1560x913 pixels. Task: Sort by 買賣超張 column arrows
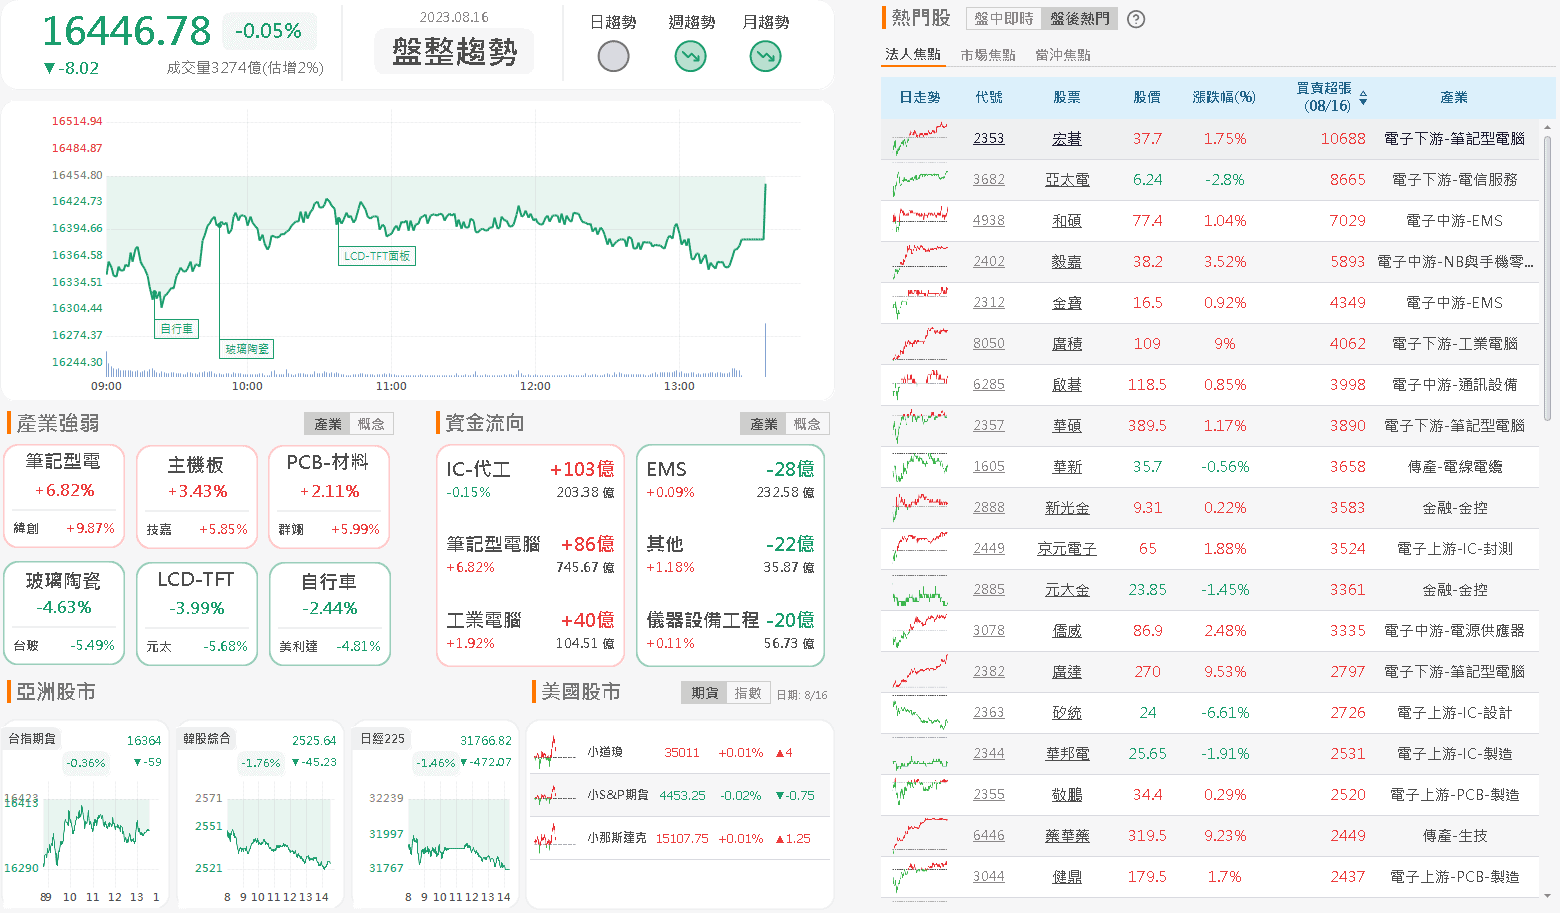tap(1363, 97)
